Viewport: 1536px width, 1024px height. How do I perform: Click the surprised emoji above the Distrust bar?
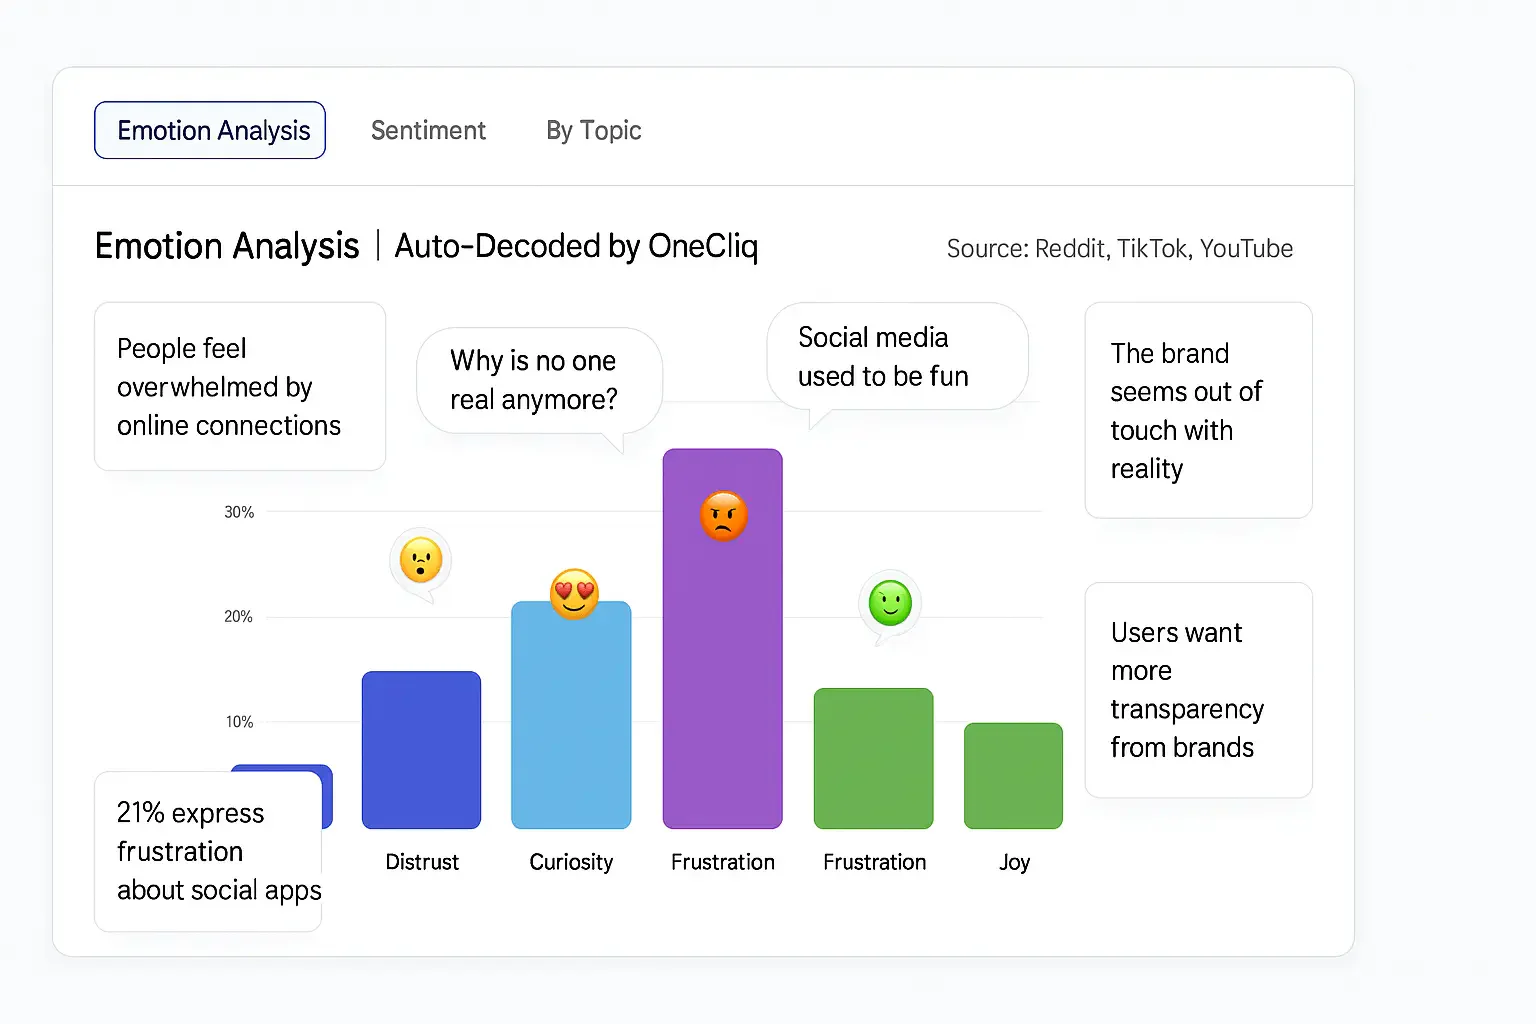(421, 560)
